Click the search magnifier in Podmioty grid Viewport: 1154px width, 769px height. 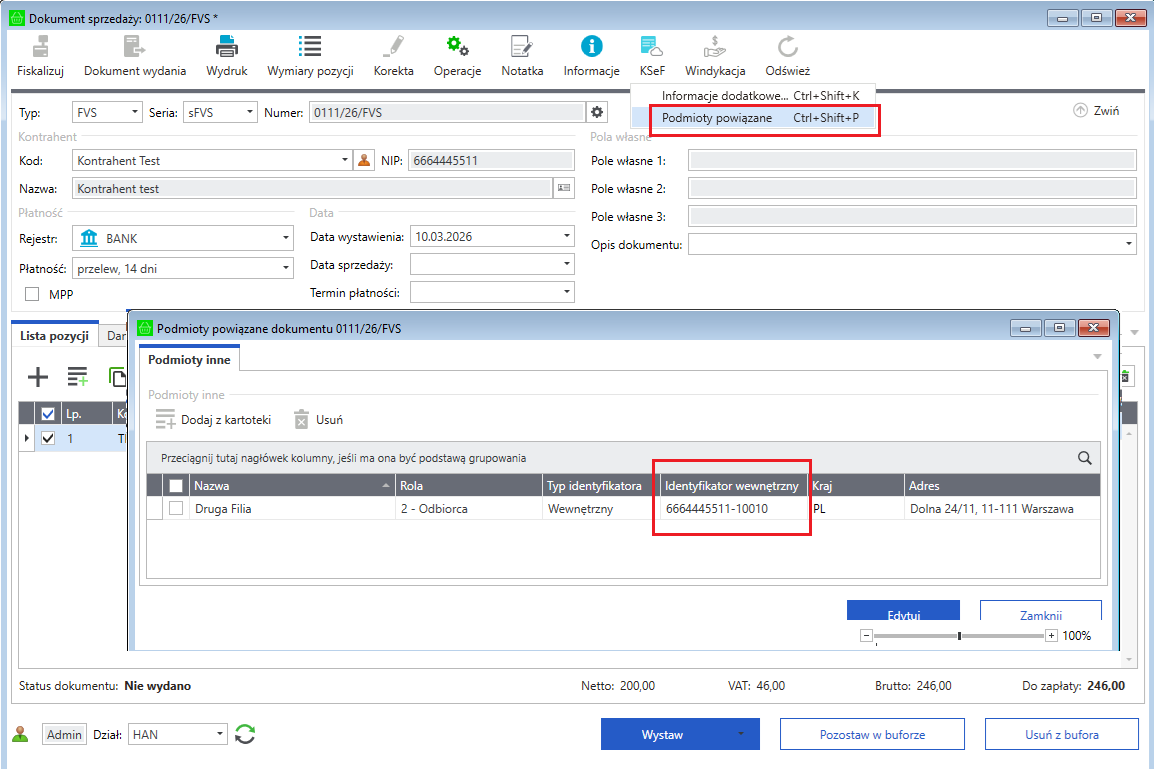tap(1084, 458)
